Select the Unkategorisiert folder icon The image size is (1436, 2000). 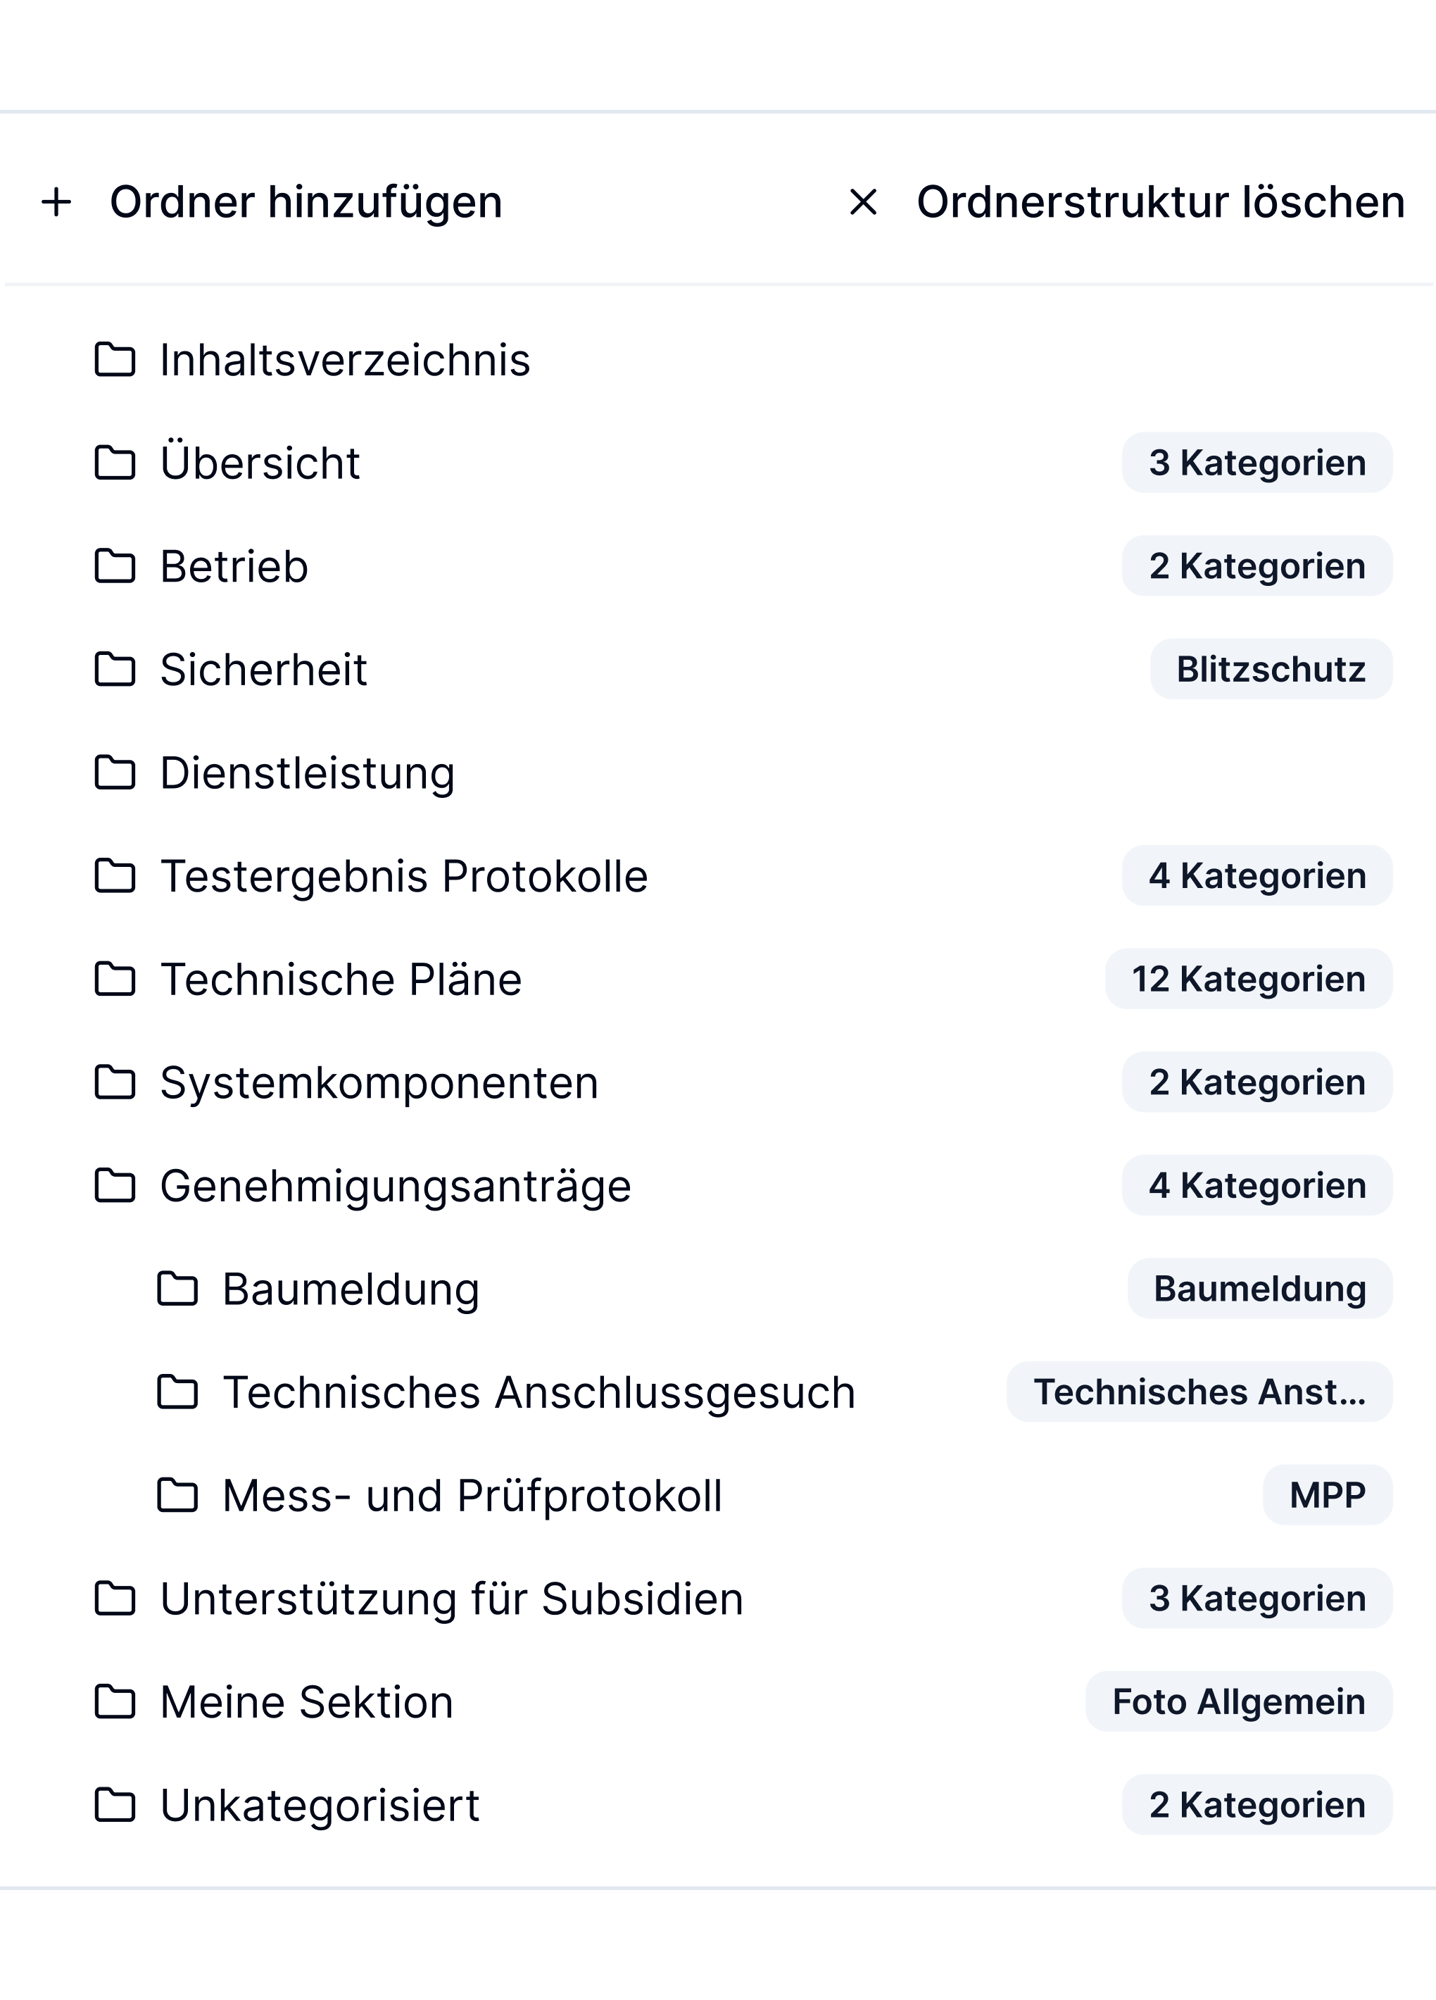click(115, 1805)
